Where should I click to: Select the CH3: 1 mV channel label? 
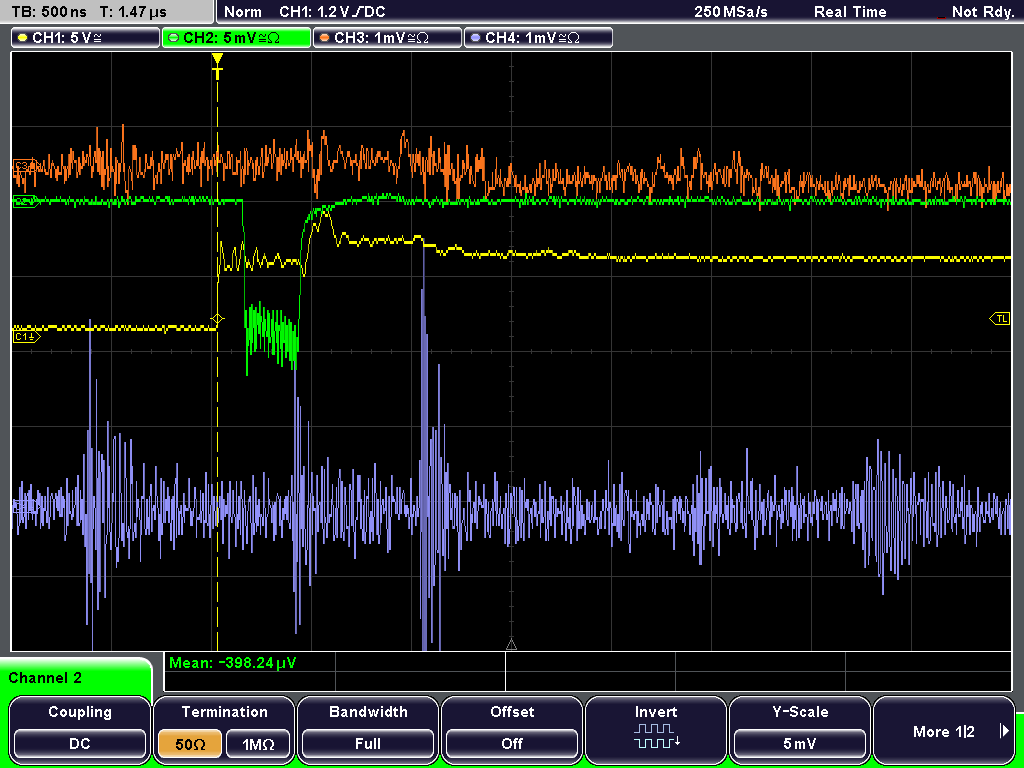coord(387,38)
